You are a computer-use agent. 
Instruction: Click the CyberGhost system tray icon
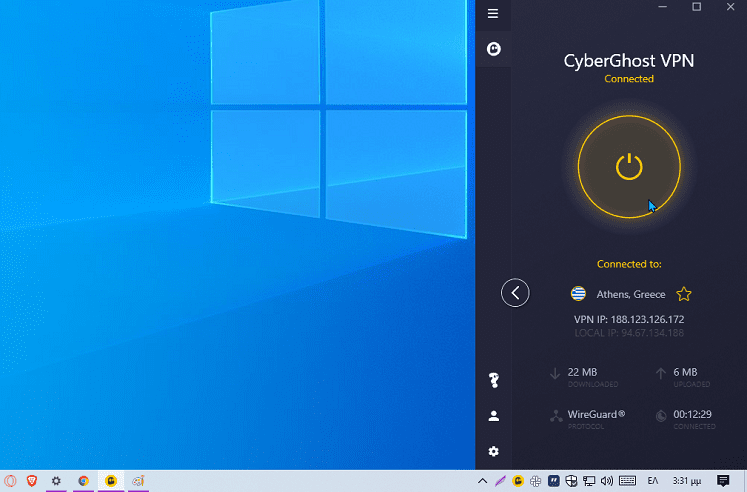click(518, 481)
